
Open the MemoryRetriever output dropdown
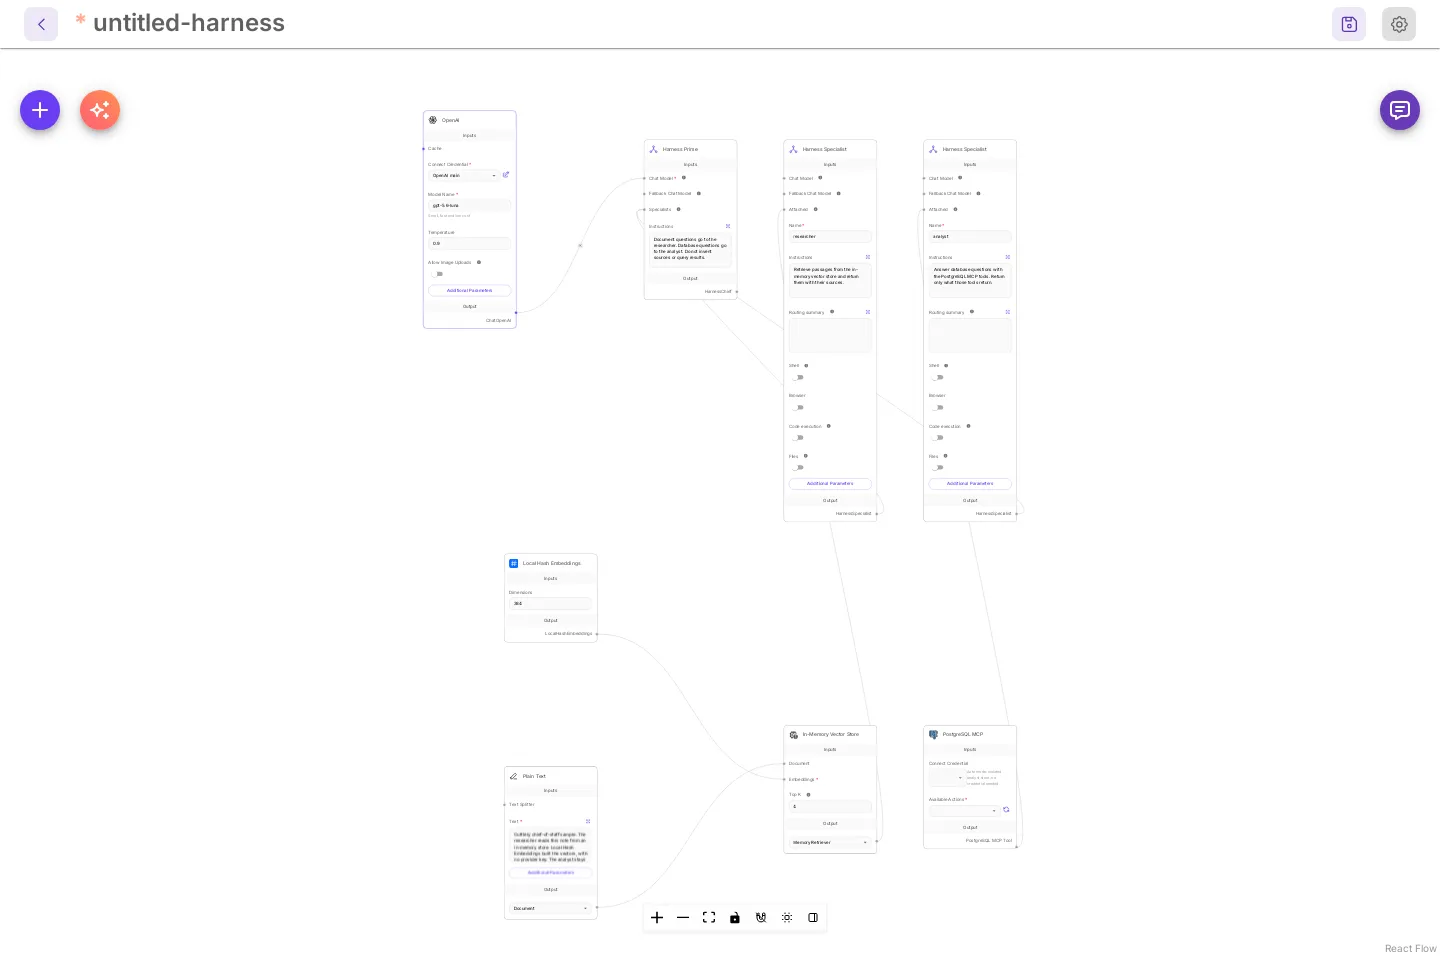pyautogui.click(x=830, y=842)
